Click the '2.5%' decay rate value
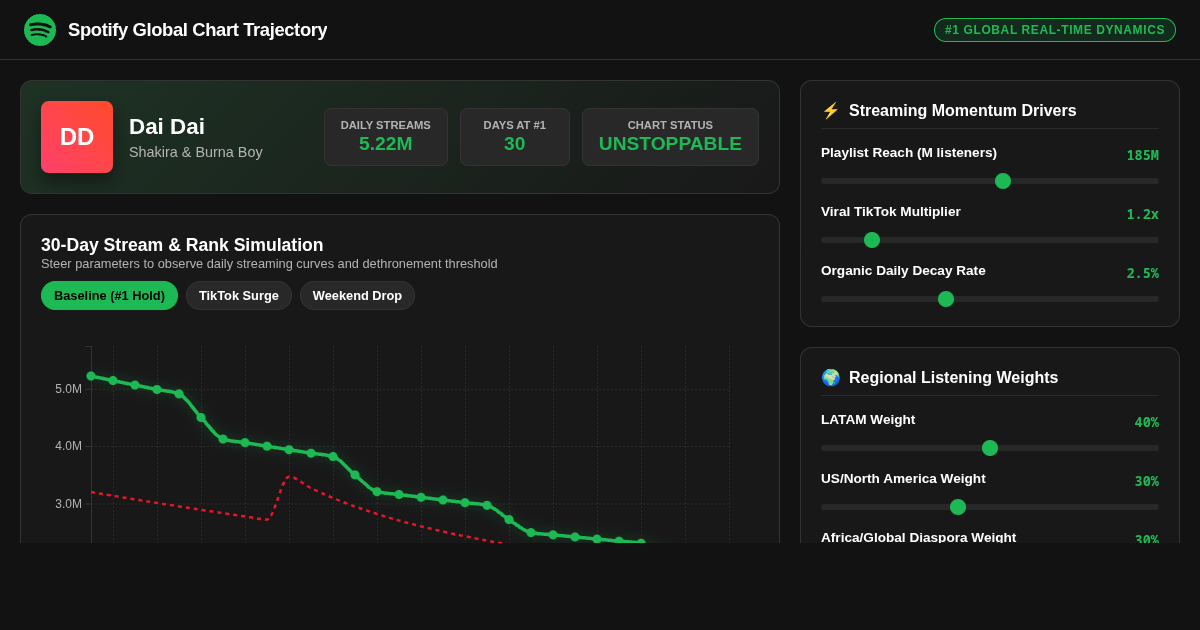The image size is (1200, 630). (x=1143, y=273)
